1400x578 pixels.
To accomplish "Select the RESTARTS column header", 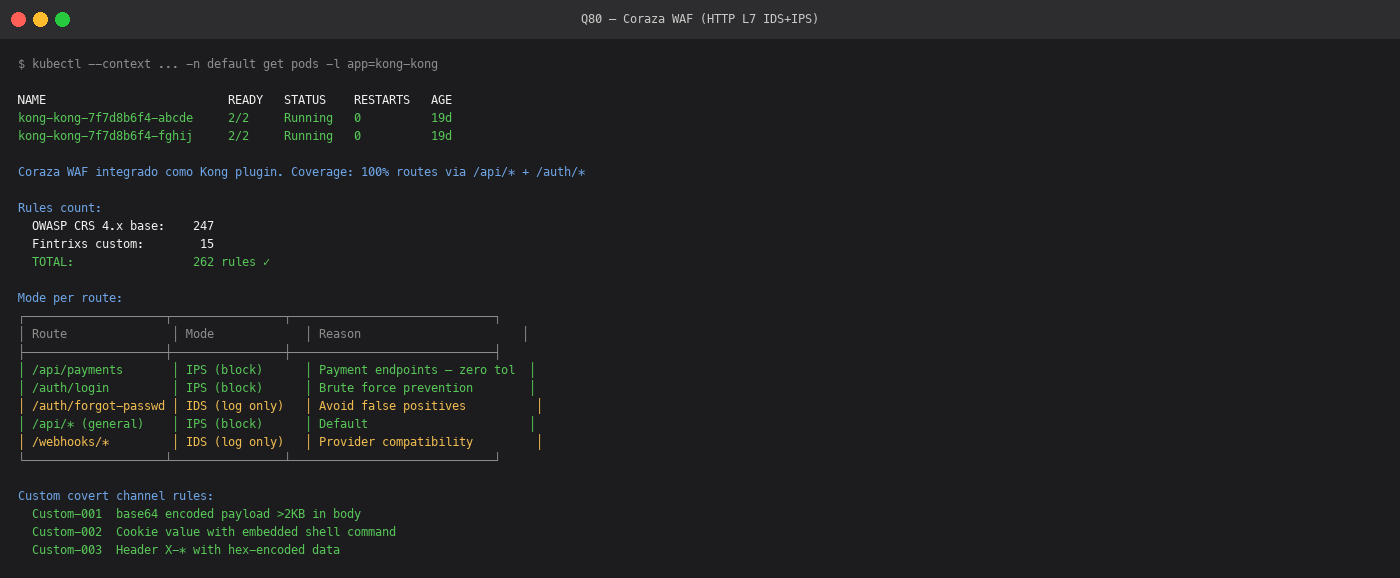I will click(x=382, y=100).
